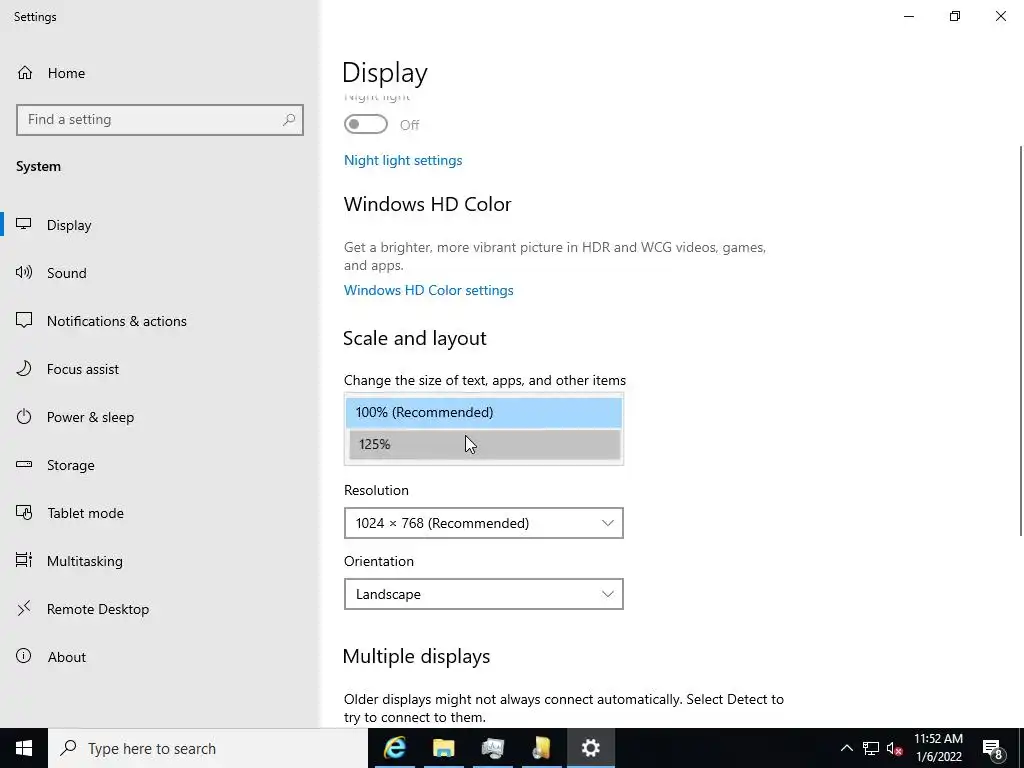
Task: Toggle the Night light switch
Action: (366, 124)
